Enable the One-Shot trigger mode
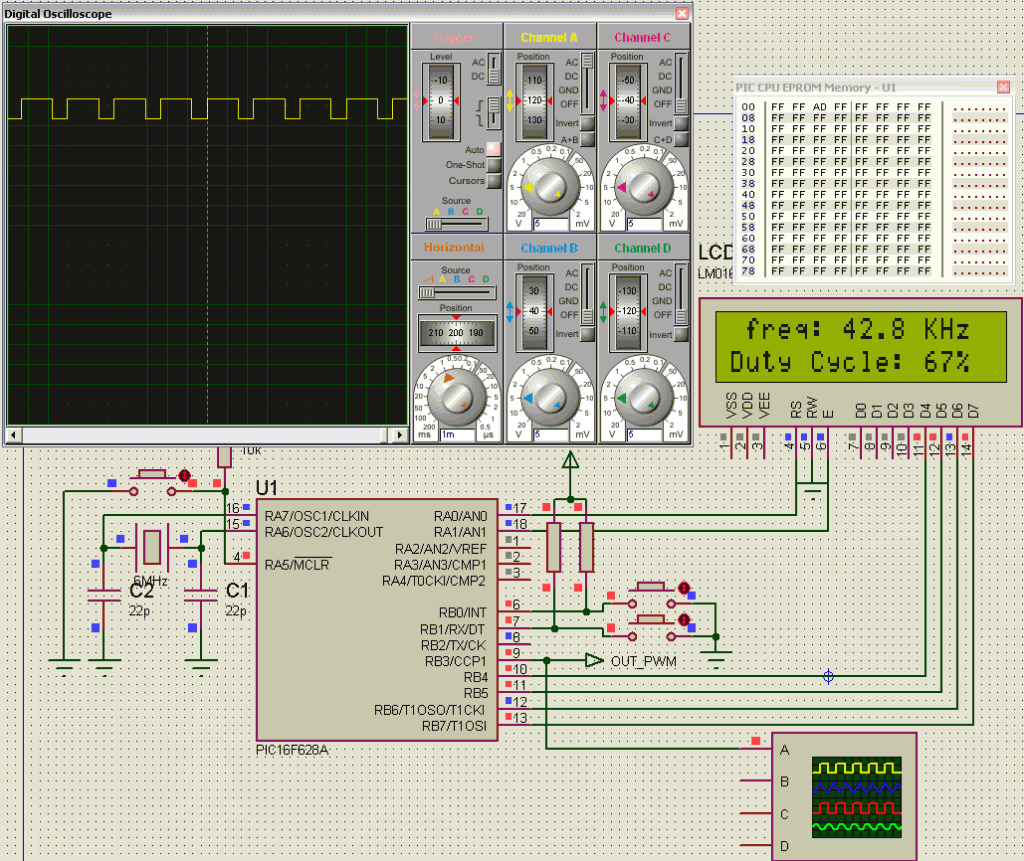 coord(493,165)
